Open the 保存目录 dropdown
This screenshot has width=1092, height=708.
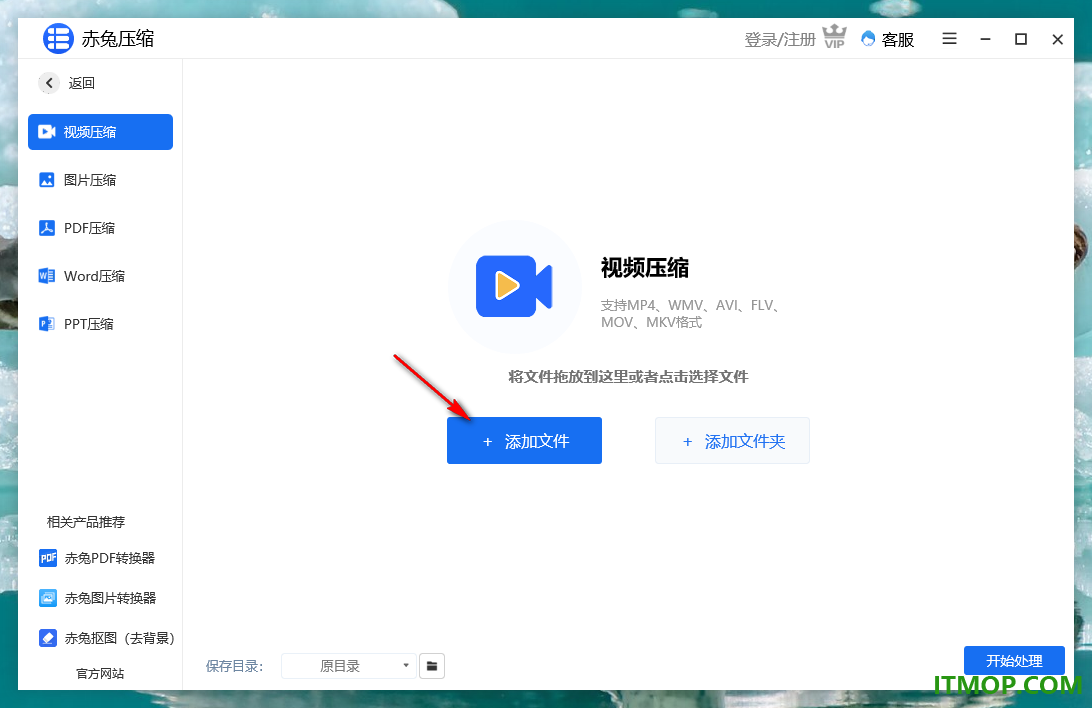click(x=348, y=666)
